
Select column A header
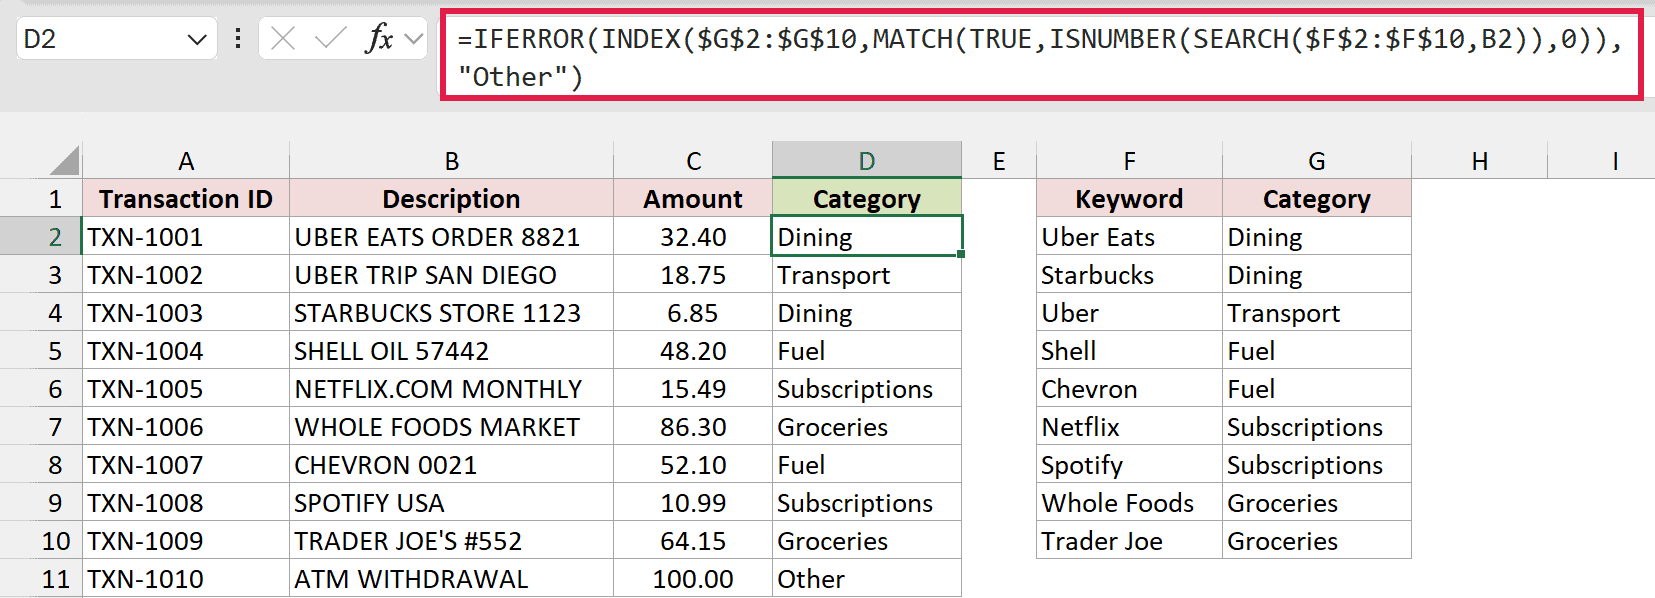[186, 161]
